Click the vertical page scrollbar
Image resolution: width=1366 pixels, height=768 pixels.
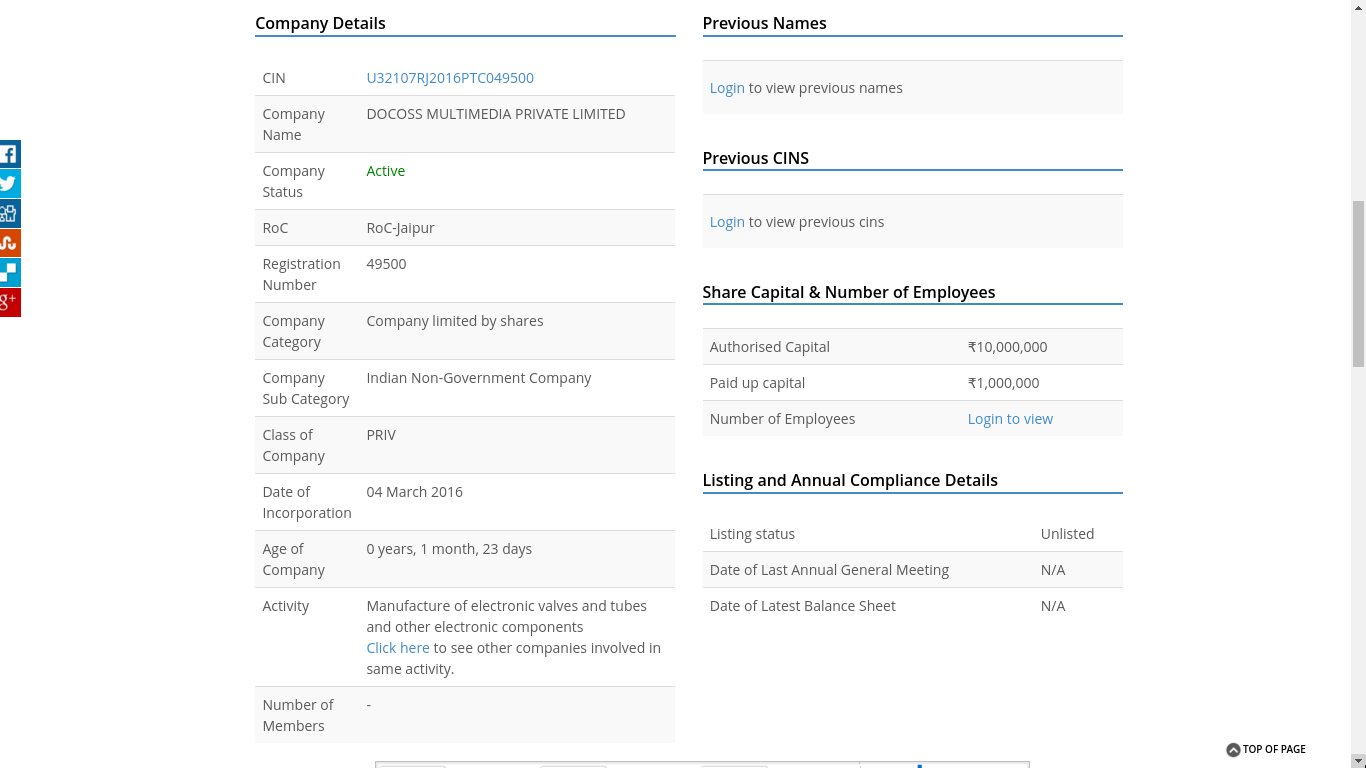point(1357,283)
